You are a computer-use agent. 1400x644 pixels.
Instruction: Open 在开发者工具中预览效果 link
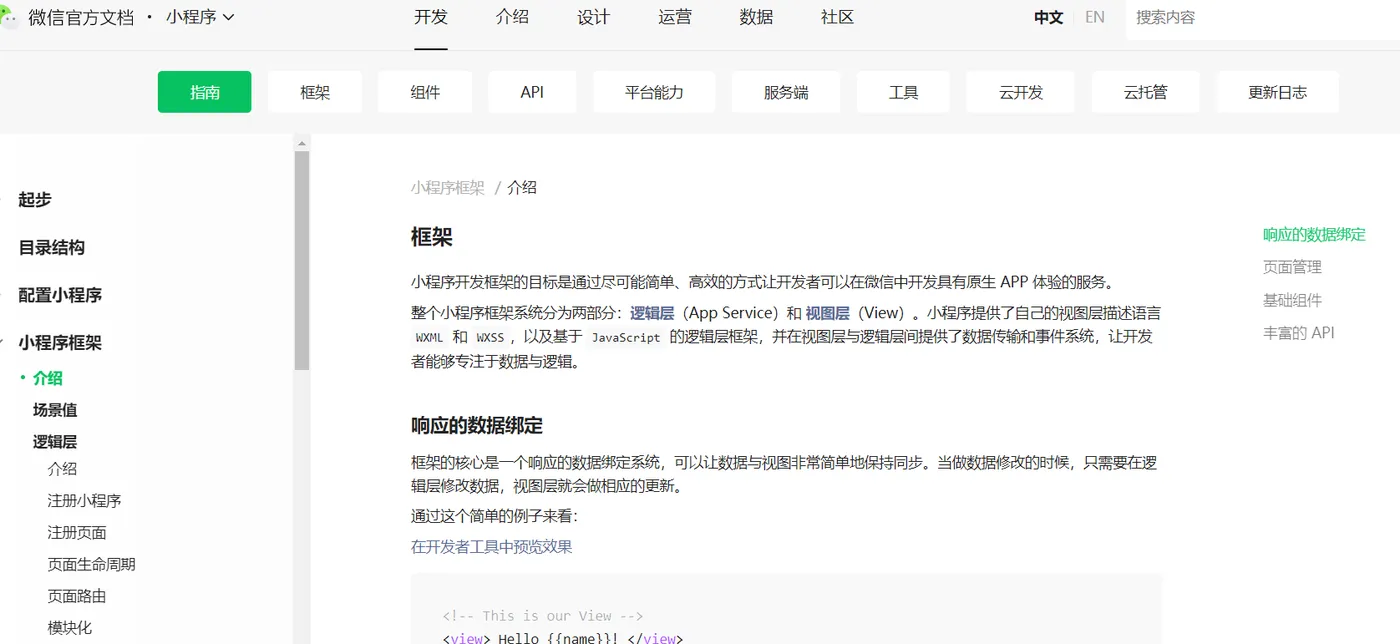(x=491, y=547)
